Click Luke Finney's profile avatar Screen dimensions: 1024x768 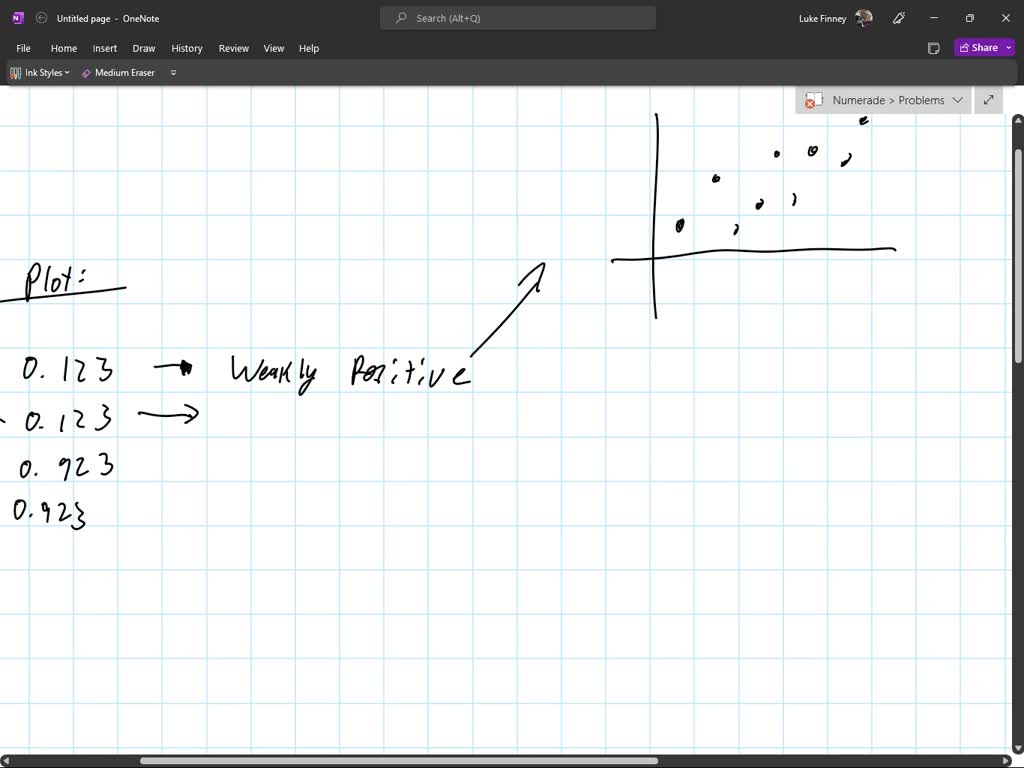click(862, 17)
